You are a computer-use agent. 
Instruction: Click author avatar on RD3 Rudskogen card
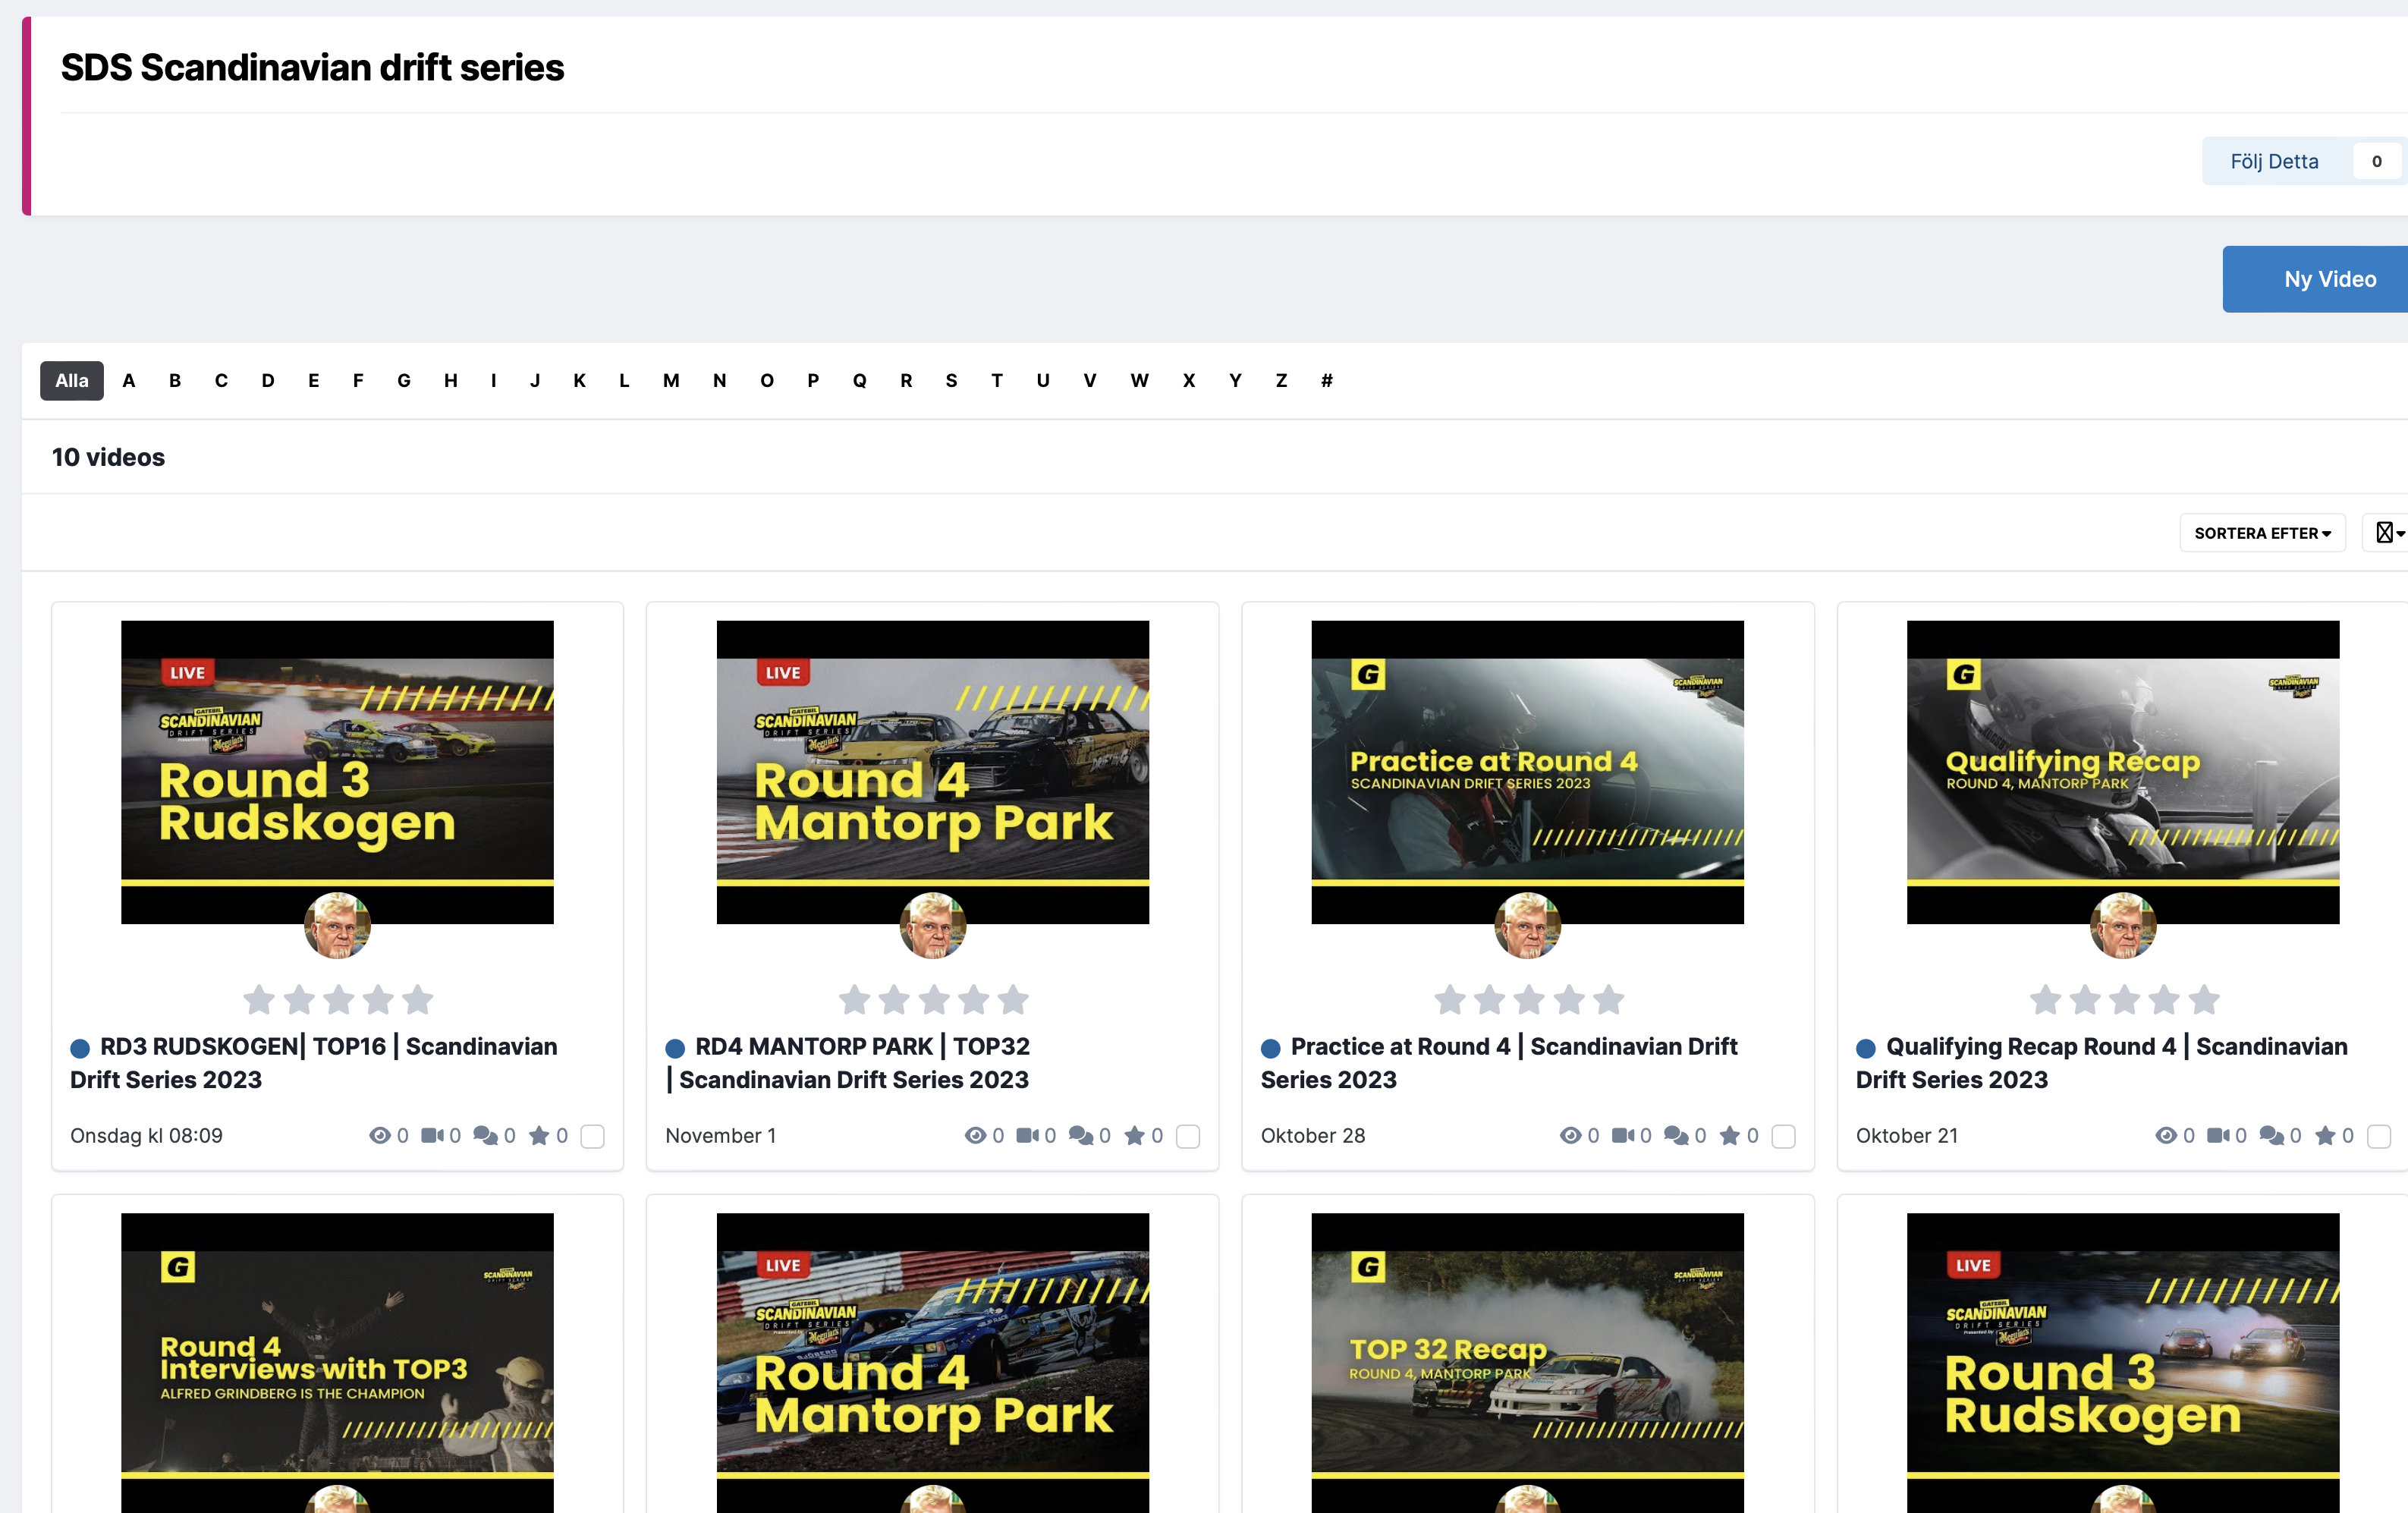point(337,925)
